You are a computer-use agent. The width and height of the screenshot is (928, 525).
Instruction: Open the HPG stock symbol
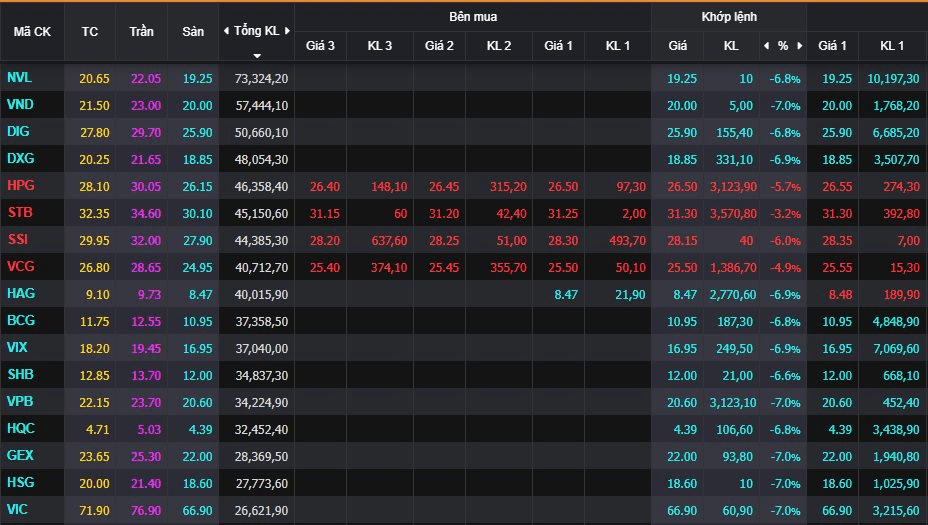pos(20,186)
